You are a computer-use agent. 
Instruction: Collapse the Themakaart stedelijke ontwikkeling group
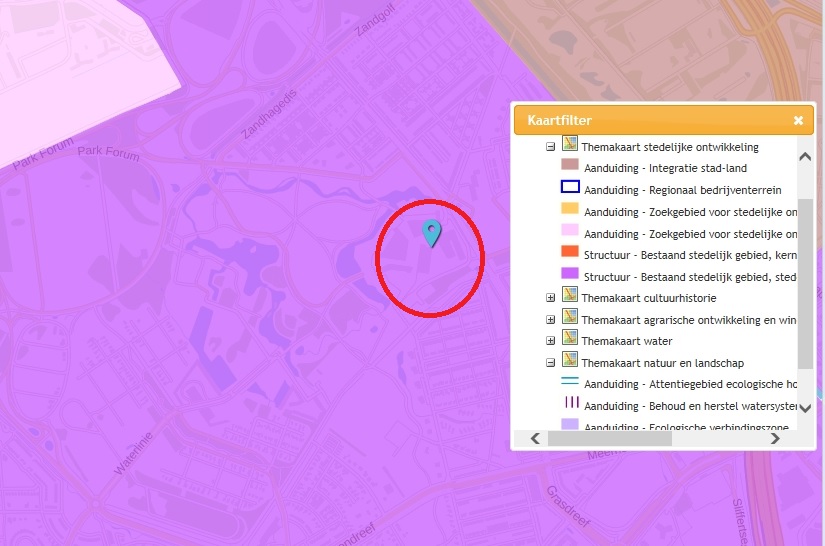(550, 147)
